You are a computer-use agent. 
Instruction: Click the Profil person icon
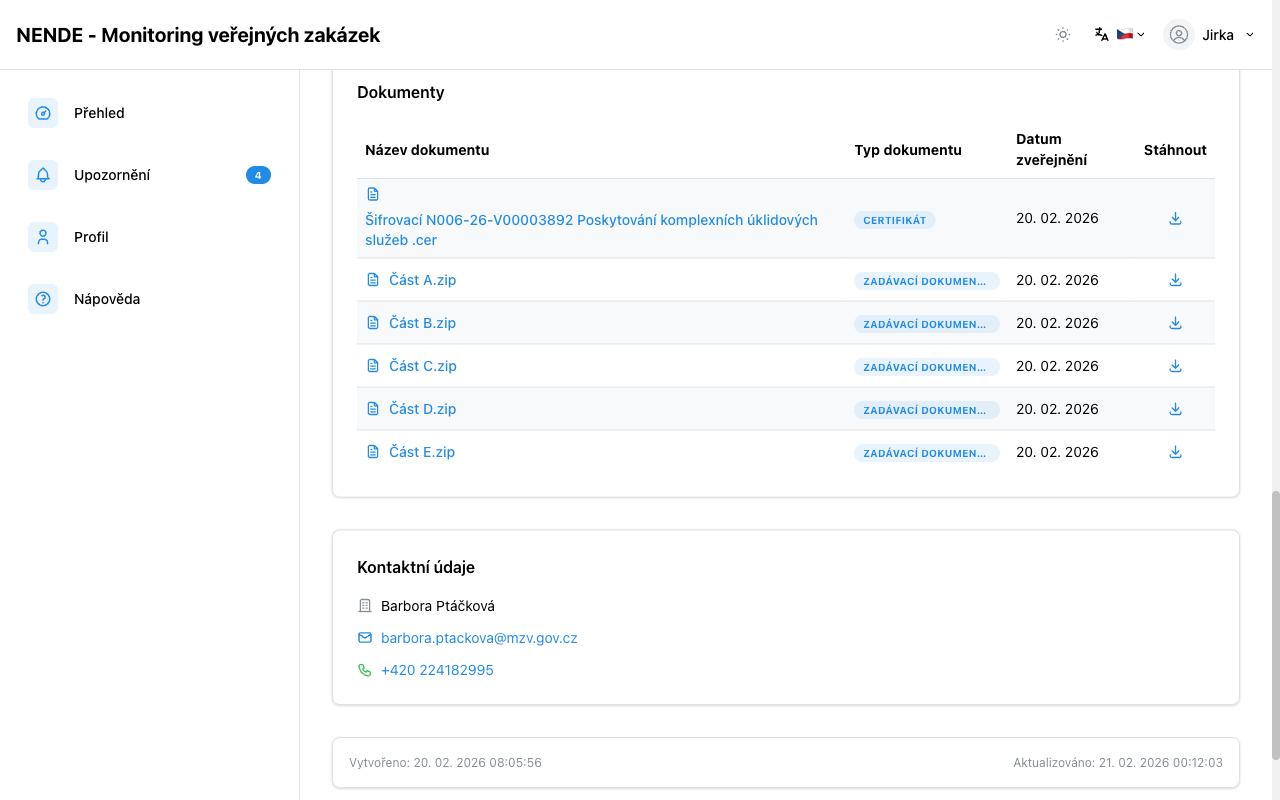[43, 237]
